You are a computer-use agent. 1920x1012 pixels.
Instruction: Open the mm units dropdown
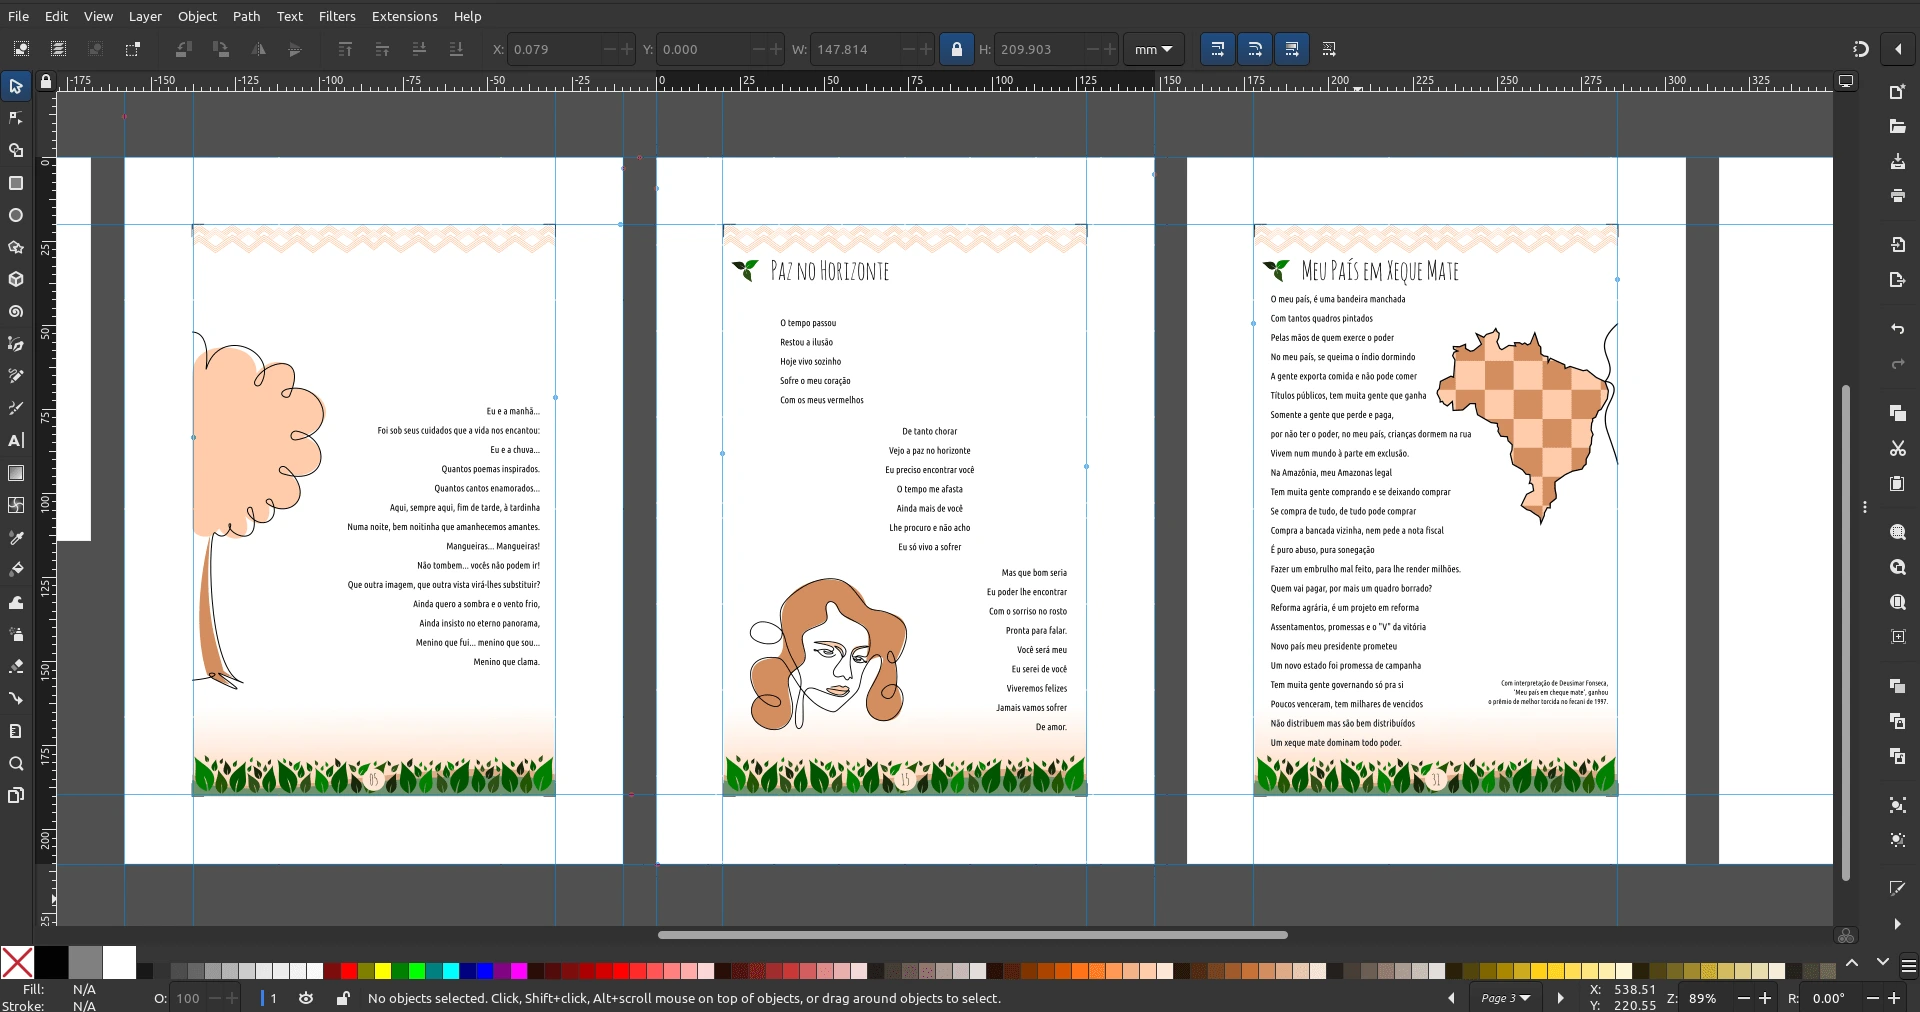click(x=1153, y=49)
